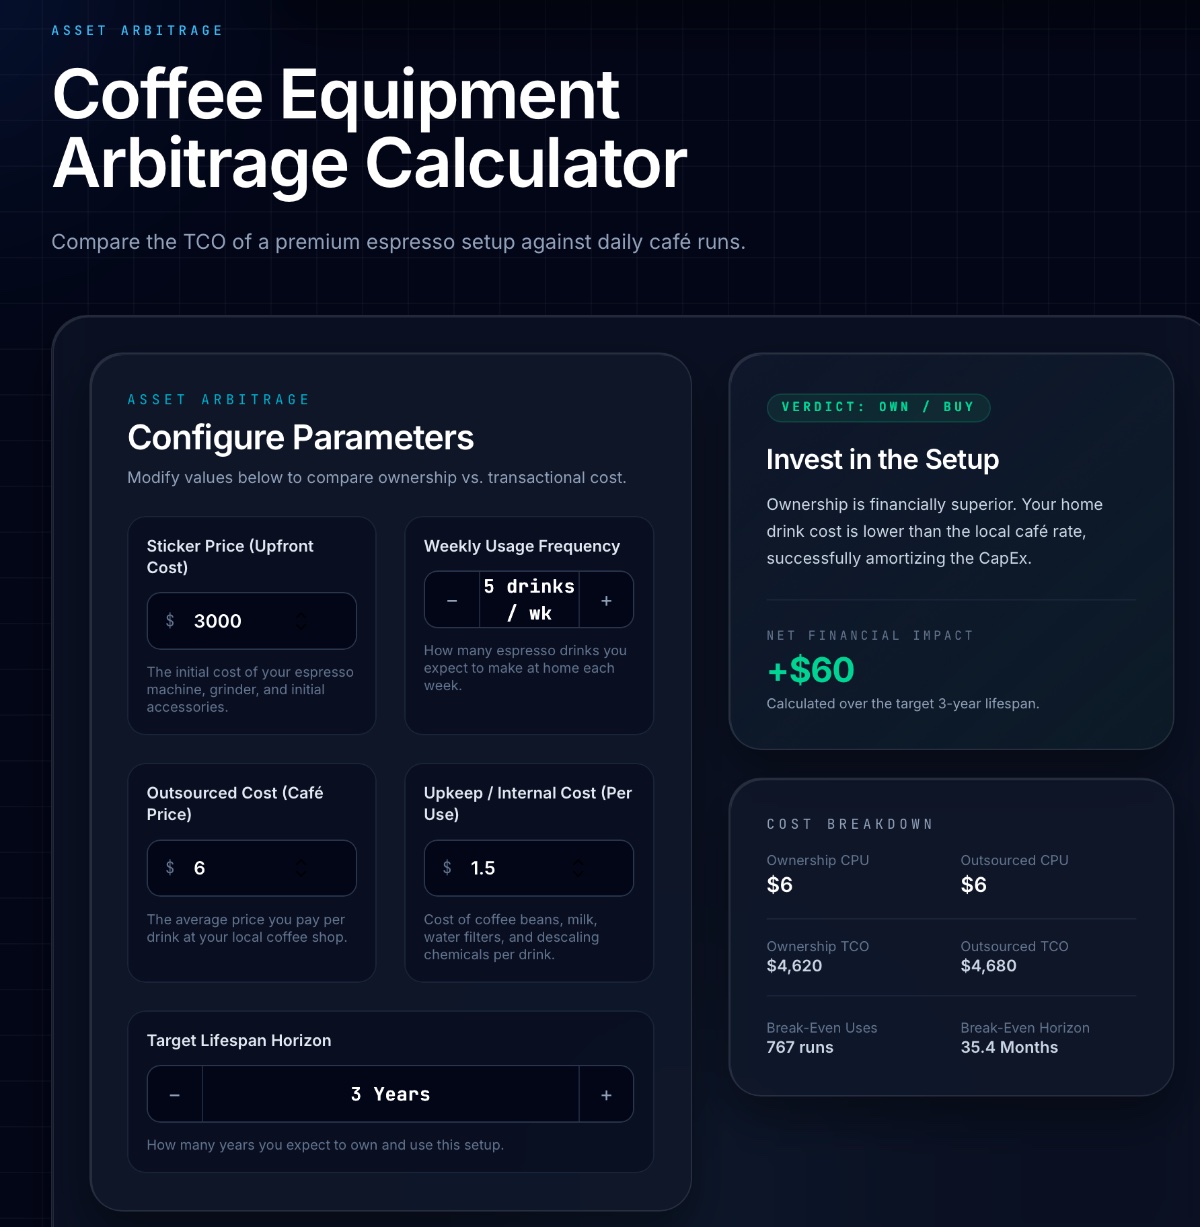Screen dimensions: 1200x1227
Task: Click the '5 drinks / wk' value
Action: (x=529, y=600)
